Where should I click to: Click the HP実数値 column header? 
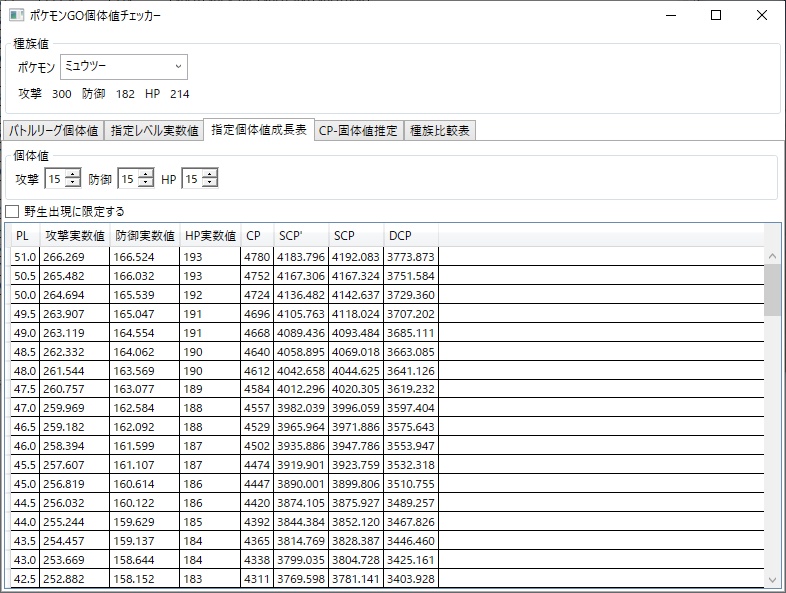point(211,236)
